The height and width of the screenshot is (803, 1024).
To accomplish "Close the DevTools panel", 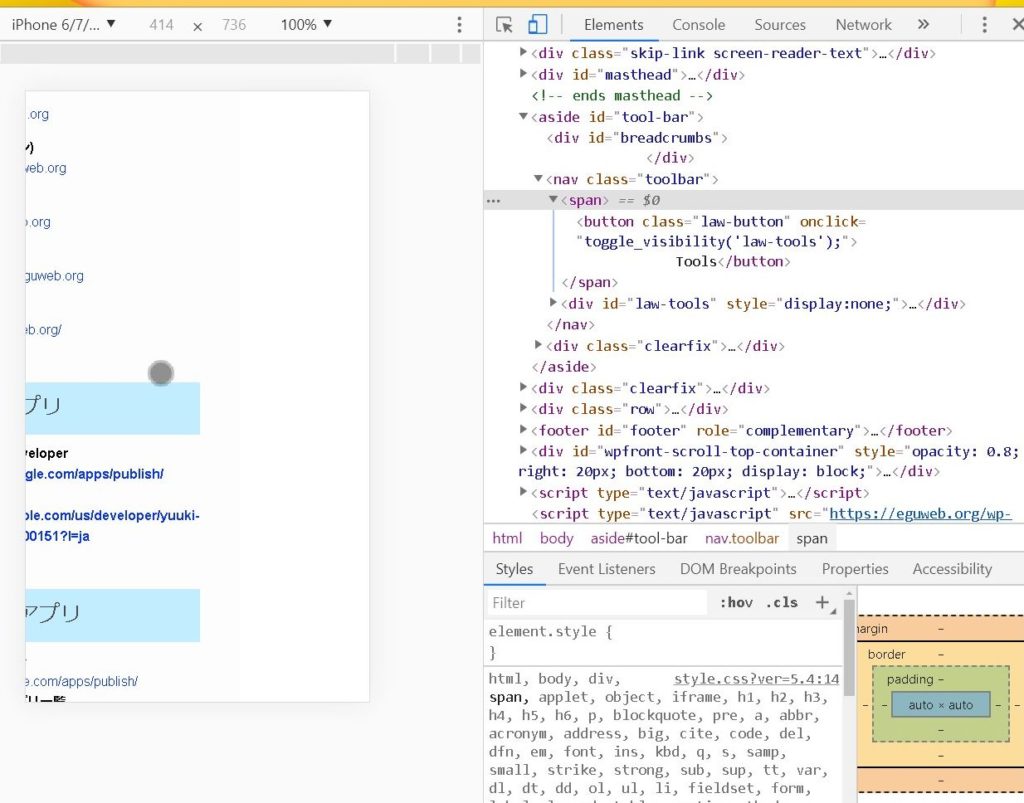I will pyautogui.click(x=1016, y=25).
